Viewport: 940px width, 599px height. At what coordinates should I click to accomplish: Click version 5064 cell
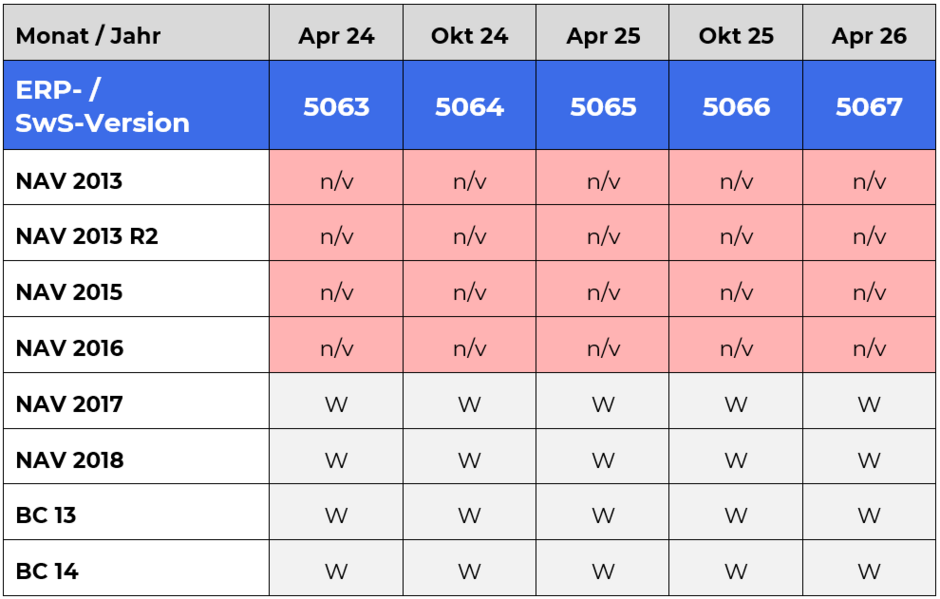469,106
